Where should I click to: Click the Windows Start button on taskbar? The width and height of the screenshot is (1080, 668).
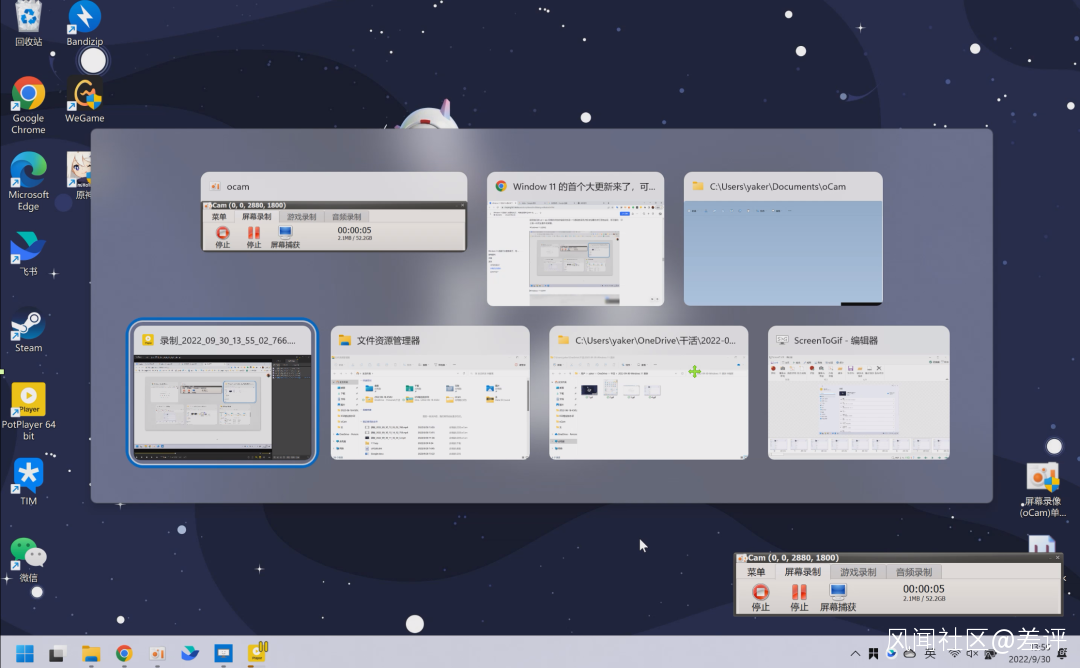(25, 654)
